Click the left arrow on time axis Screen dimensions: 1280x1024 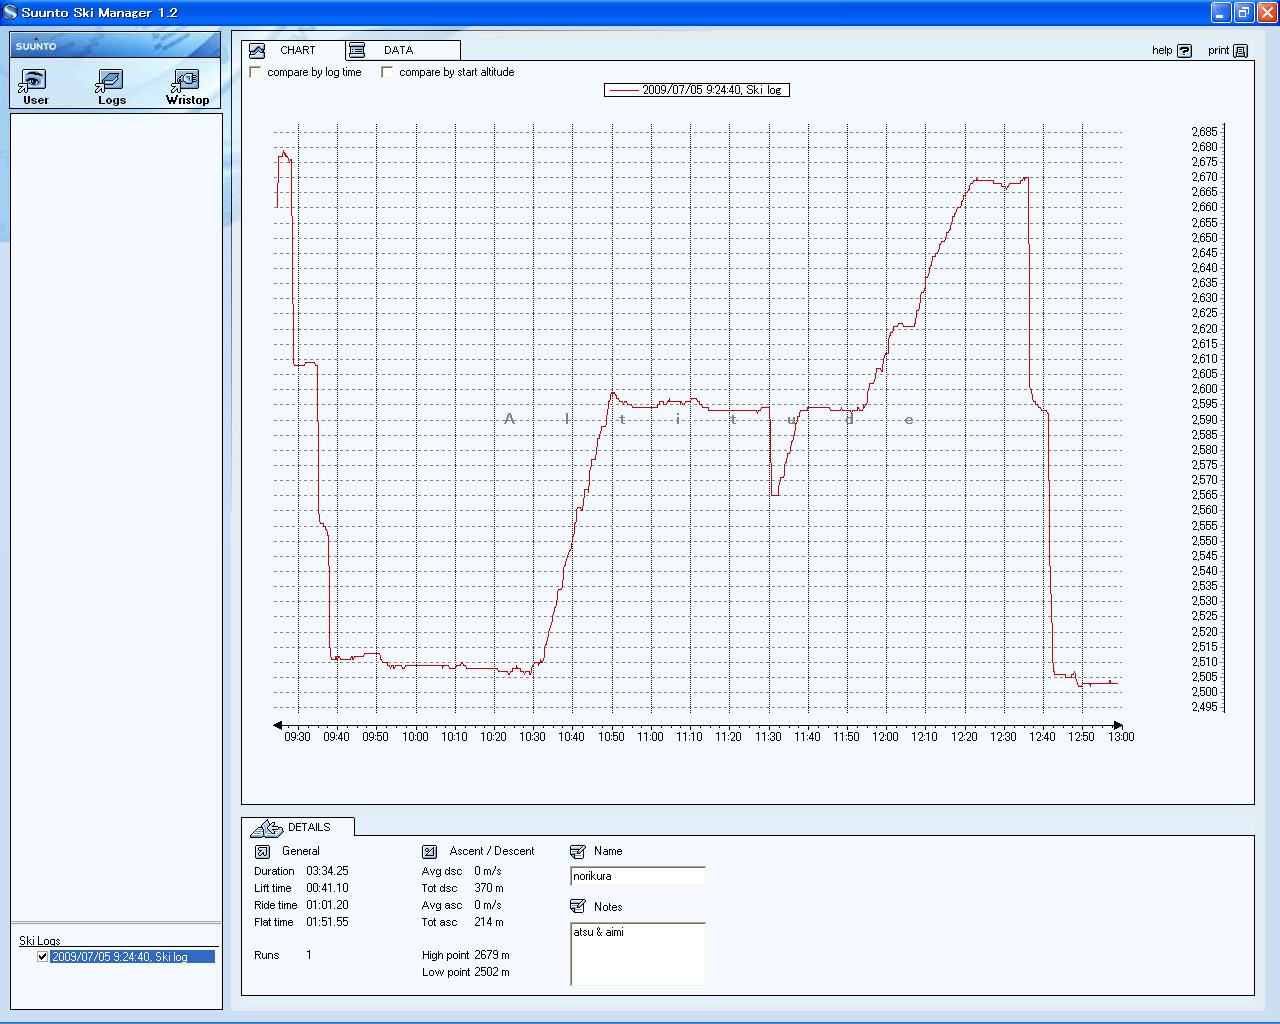278,725
